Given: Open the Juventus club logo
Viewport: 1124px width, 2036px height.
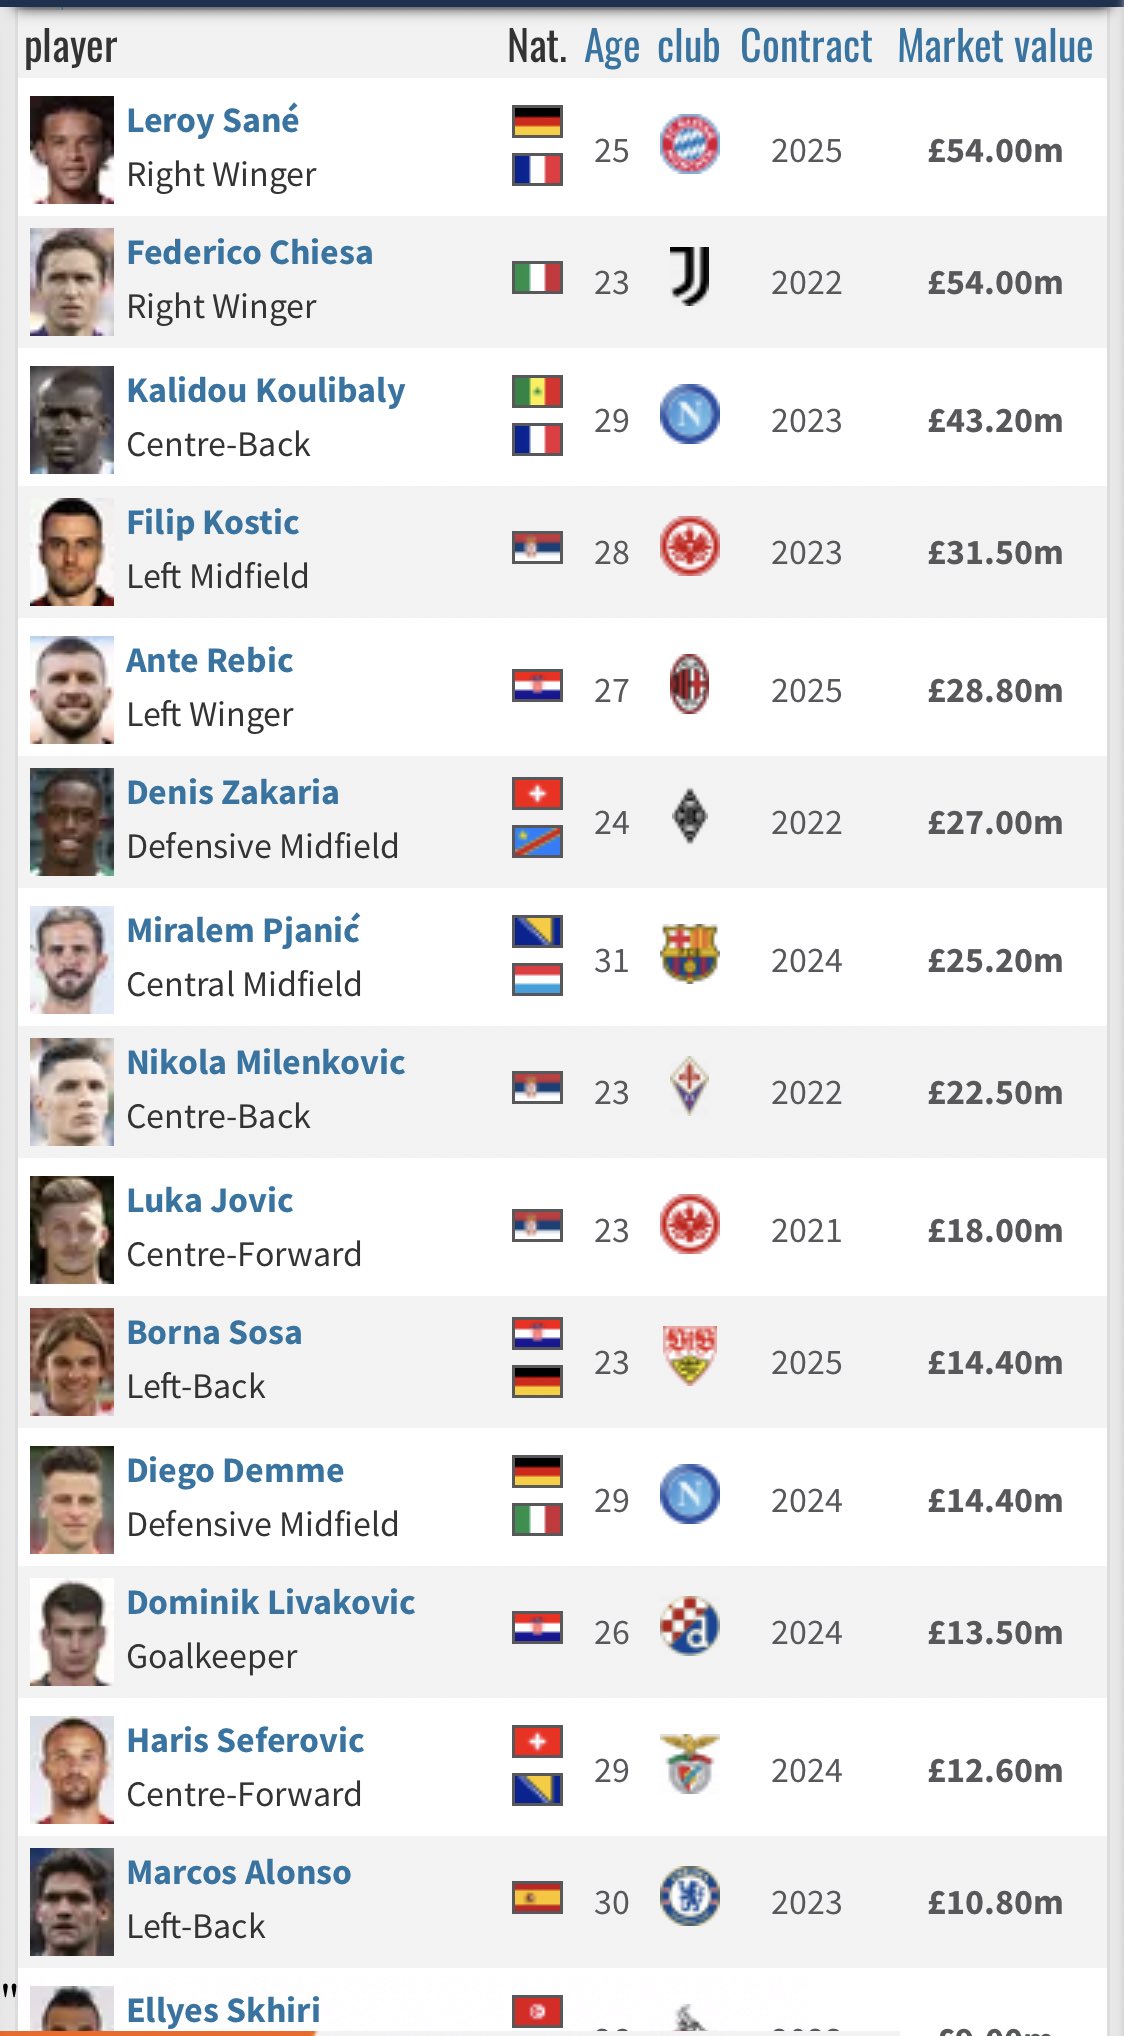Looking at the screenshot, I should [x=690, y=277].
